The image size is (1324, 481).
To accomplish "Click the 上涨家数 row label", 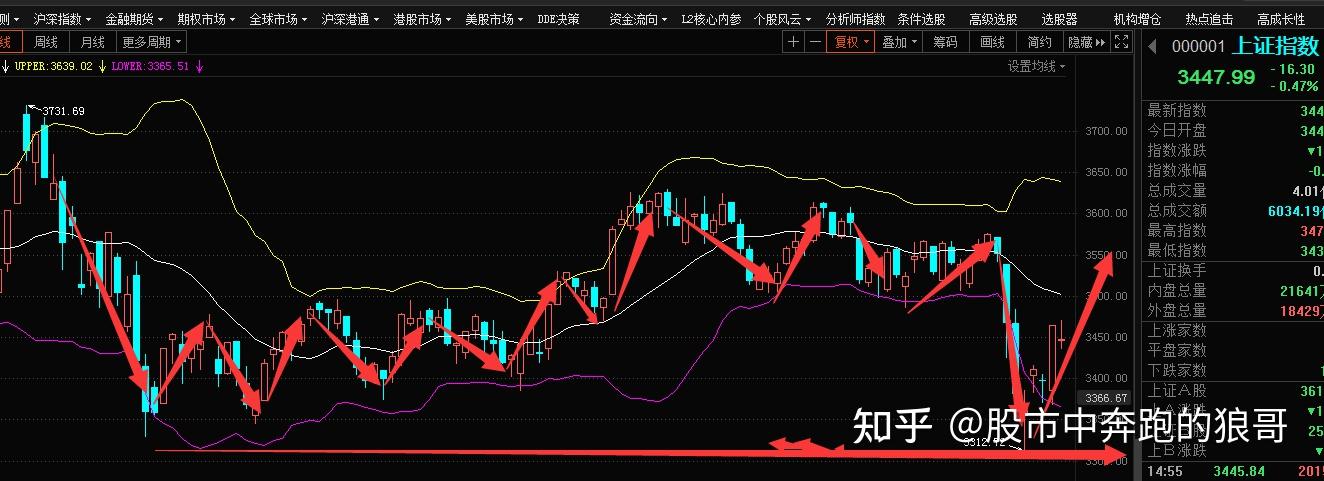I will pyautogui.click(x=1177, y=330).
